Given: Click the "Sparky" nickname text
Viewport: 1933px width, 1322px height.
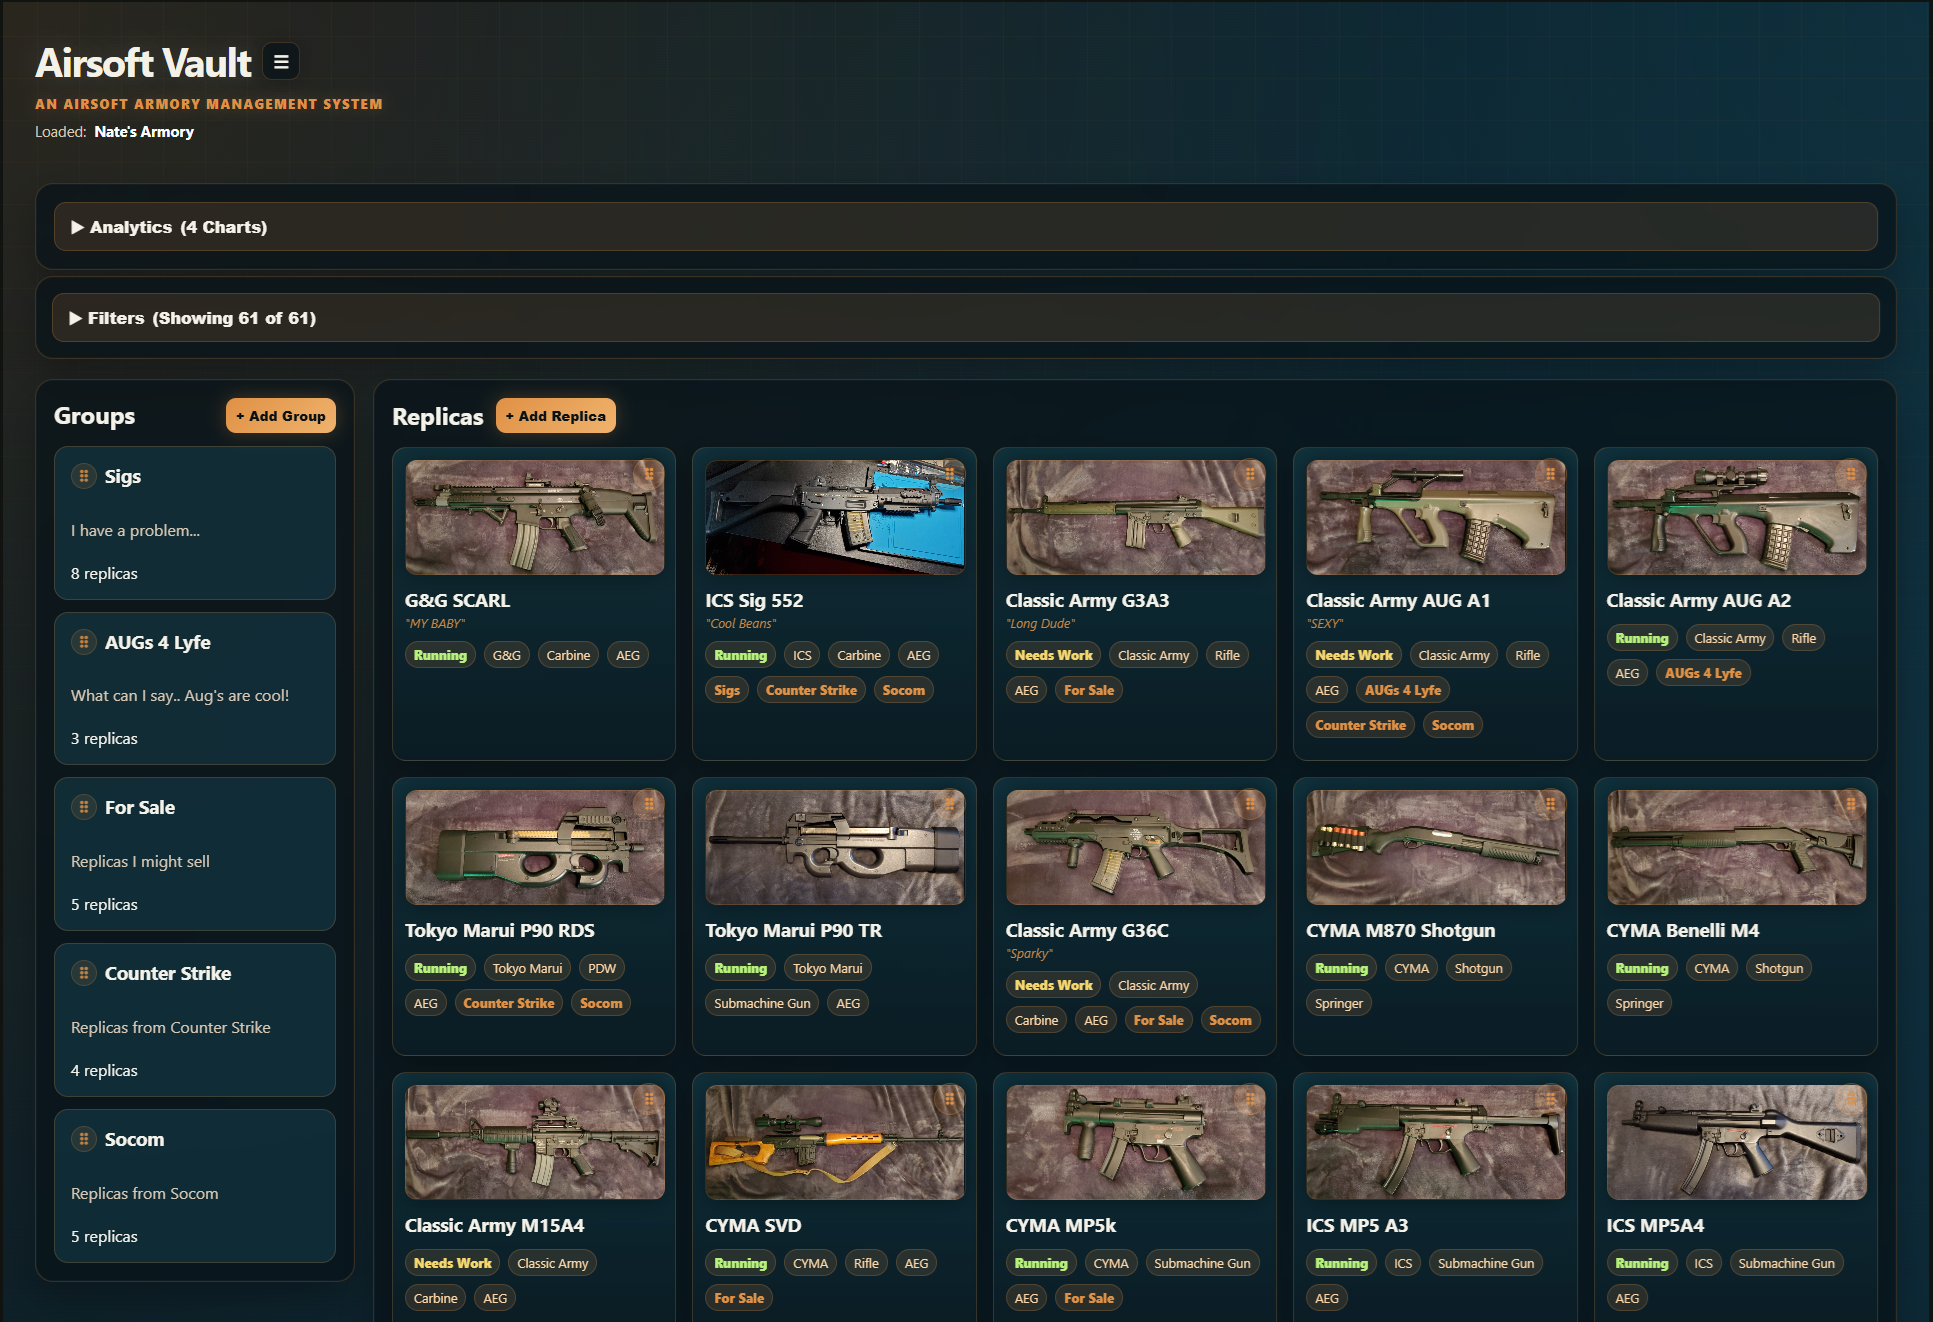Looking at the screenshot, I should [1029, 953].
